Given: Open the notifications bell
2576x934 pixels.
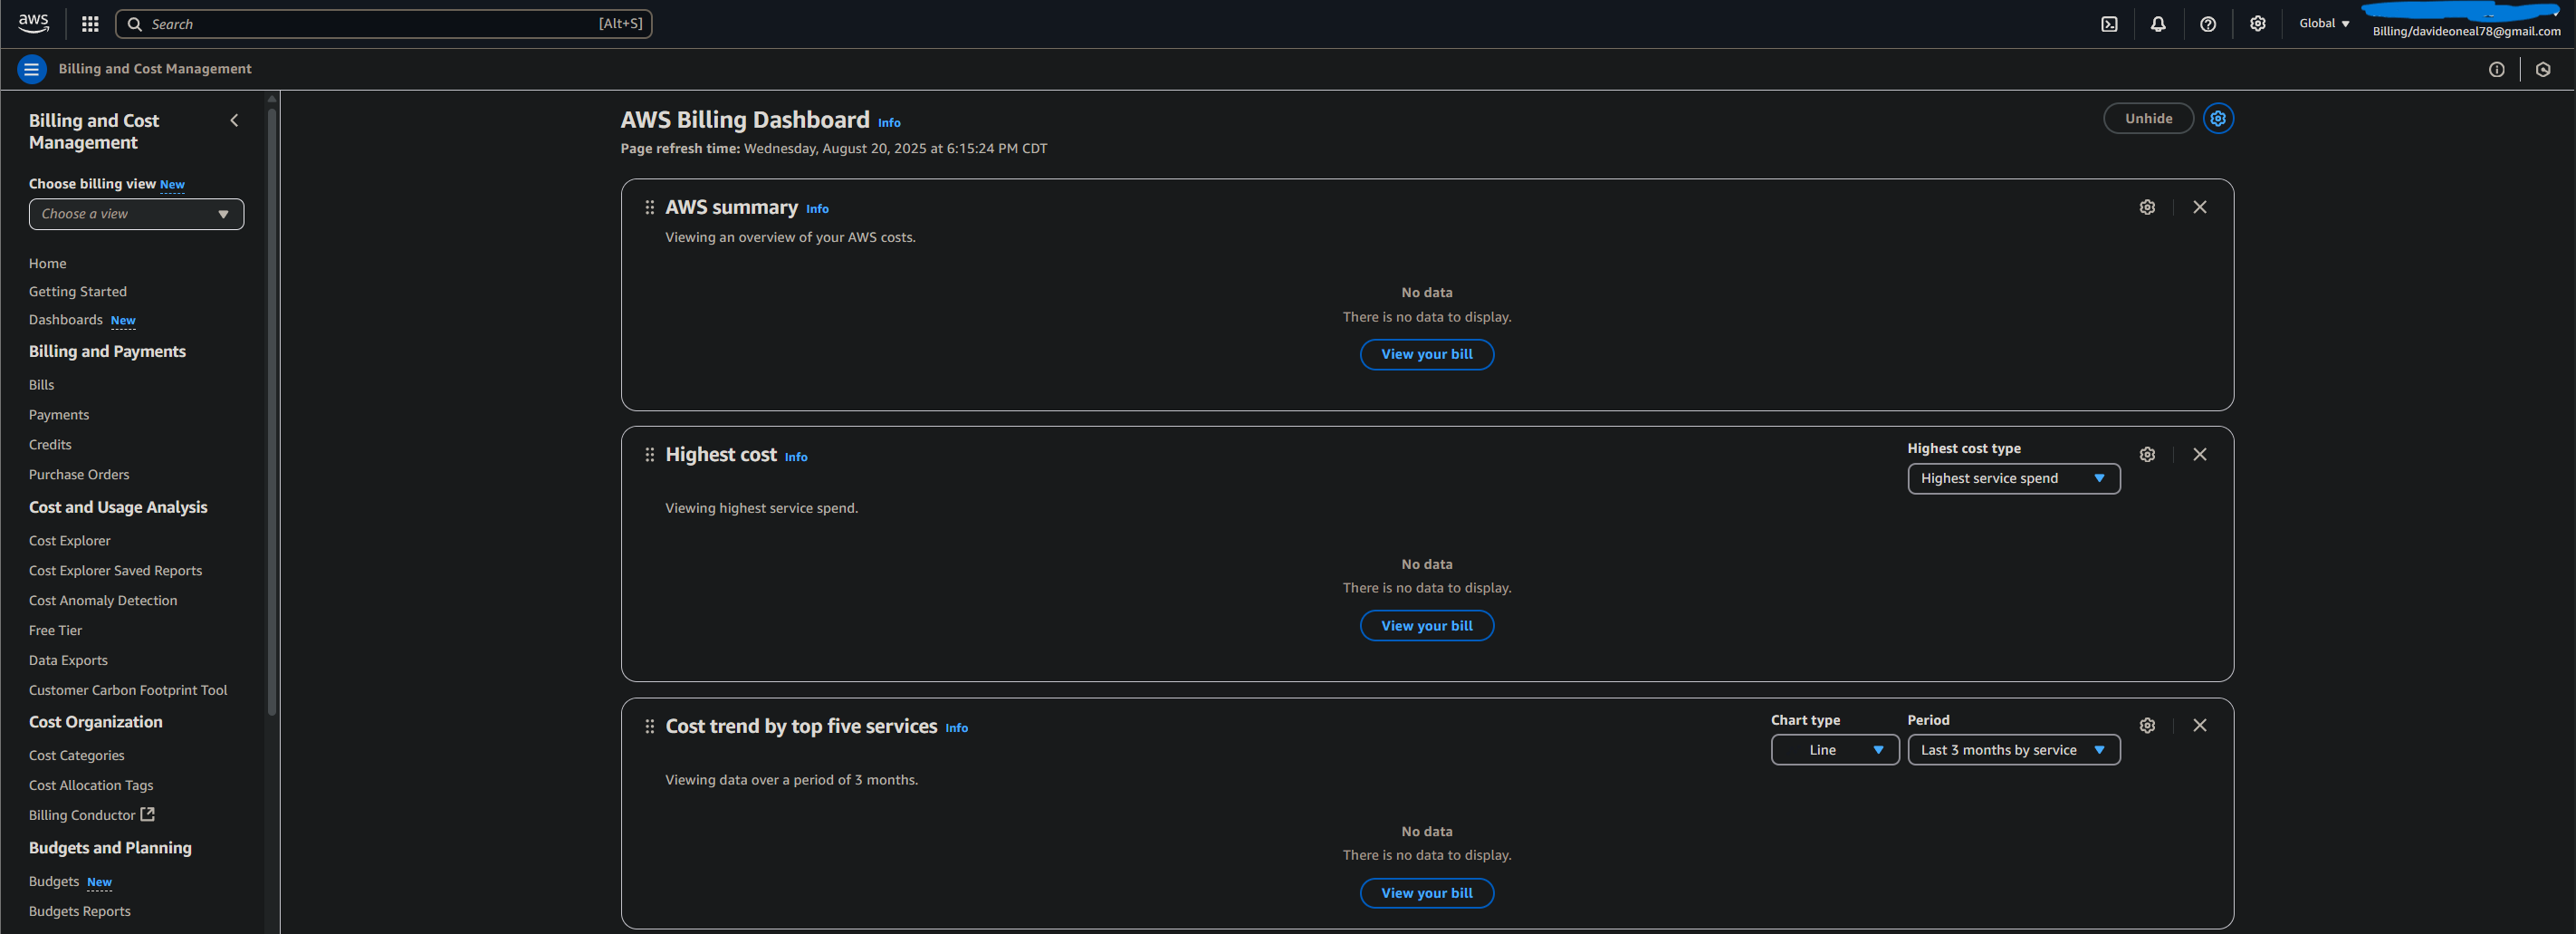Looking at the screenshot, I should tap(2158, 24).
